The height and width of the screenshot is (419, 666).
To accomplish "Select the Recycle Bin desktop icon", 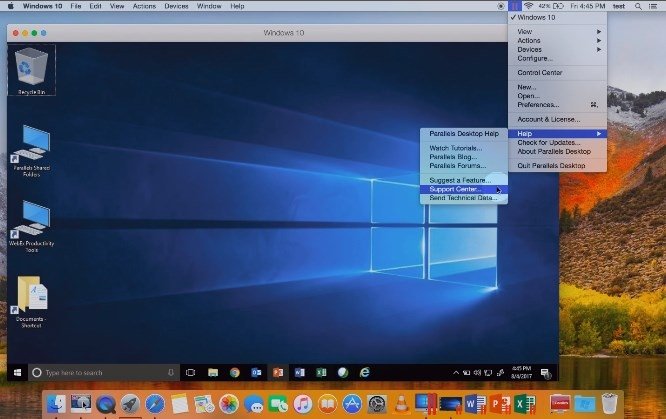I will tap(31, 70).
